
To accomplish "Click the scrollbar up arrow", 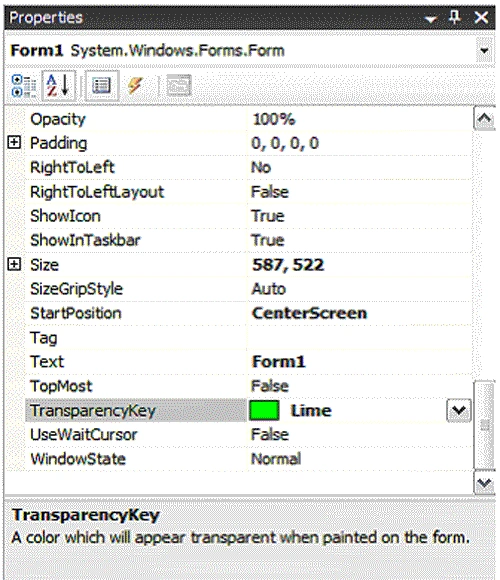I will coord(484,118).
